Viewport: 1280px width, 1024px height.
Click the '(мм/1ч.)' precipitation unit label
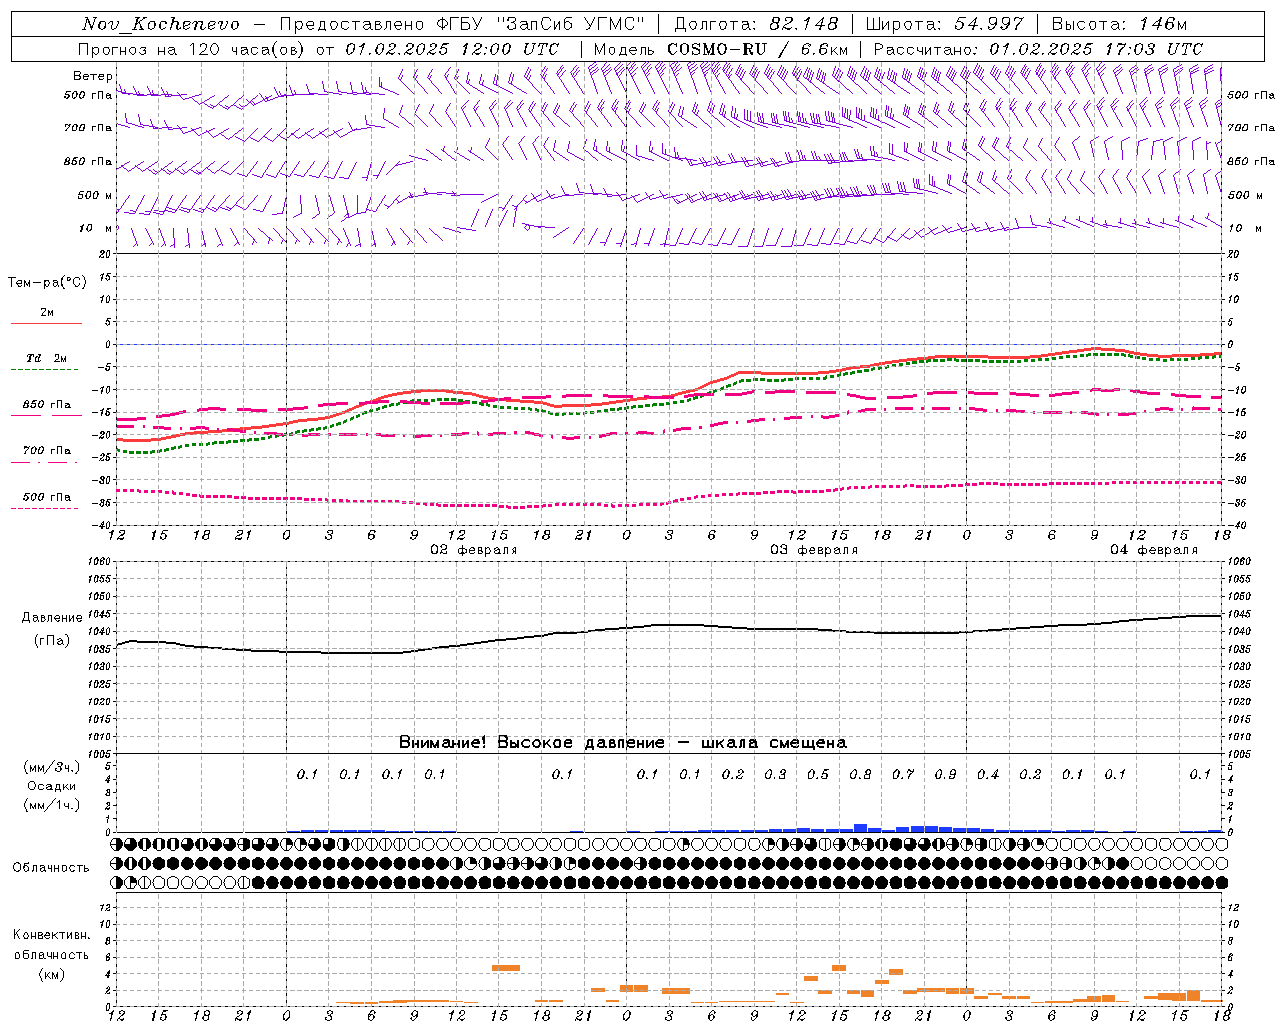coord(50,805)
